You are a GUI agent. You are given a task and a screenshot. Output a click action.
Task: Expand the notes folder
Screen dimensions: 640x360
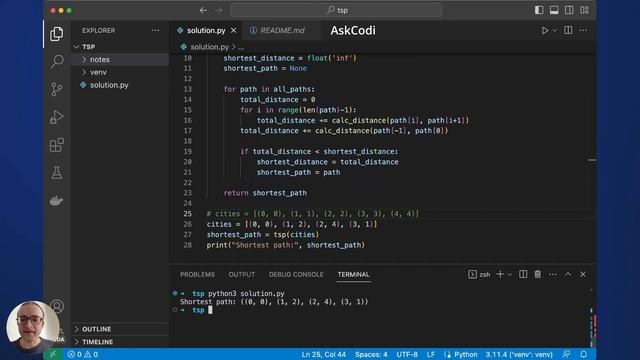tap(84, 60)
